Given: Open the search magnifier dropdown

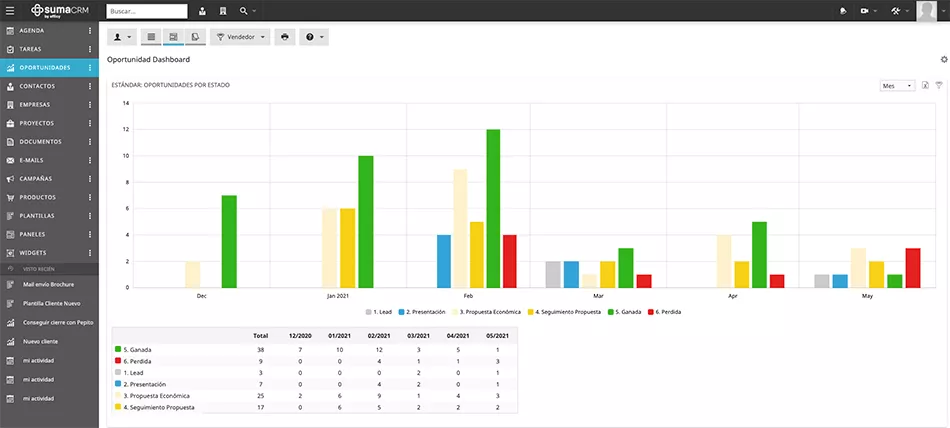Looking at the screenshot, I should point(248,11).
